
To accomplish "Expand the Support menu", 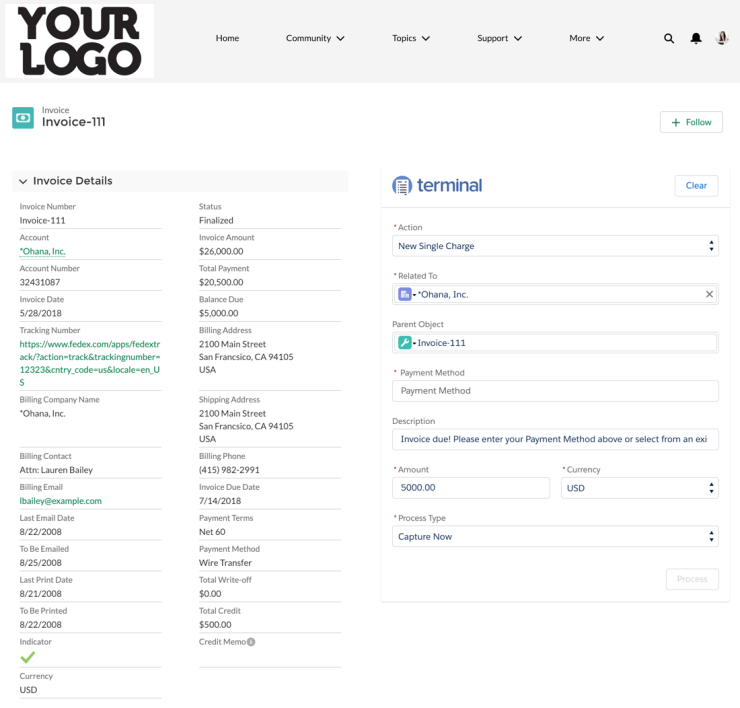I will click(499, 38).
